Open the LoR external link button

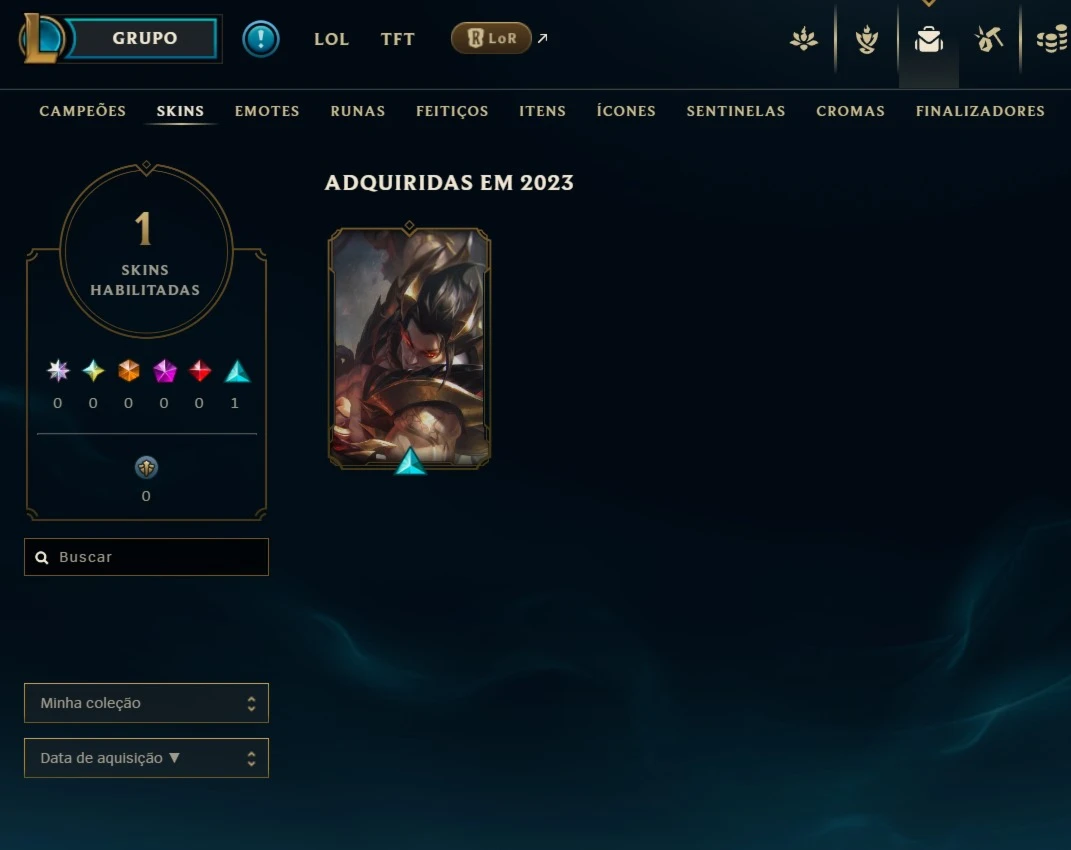click(x=491, y=38)
